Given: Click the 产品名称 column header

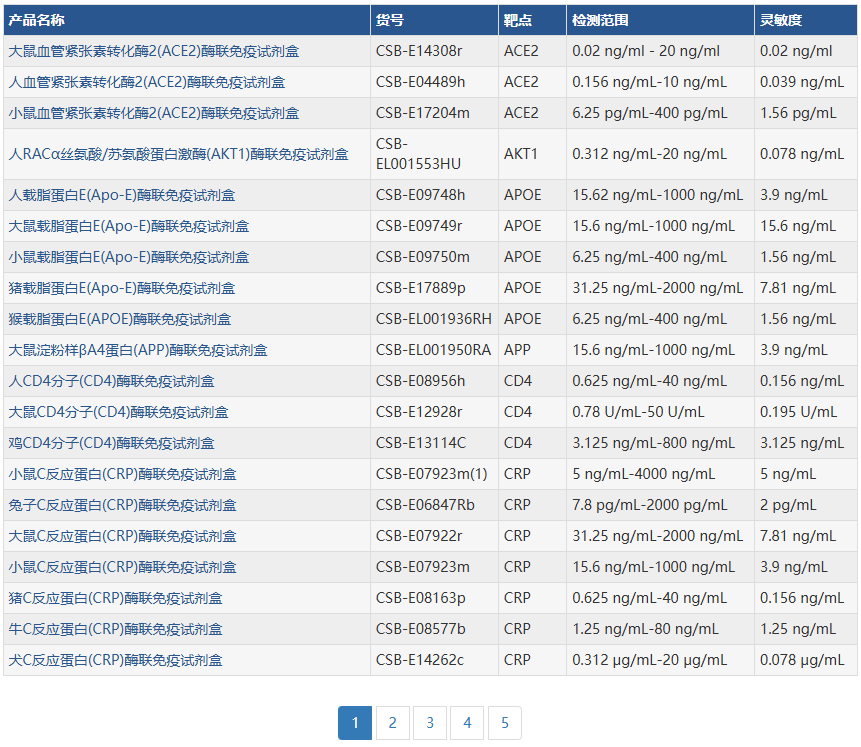Looking at the screenshot, I should point(37,20).
